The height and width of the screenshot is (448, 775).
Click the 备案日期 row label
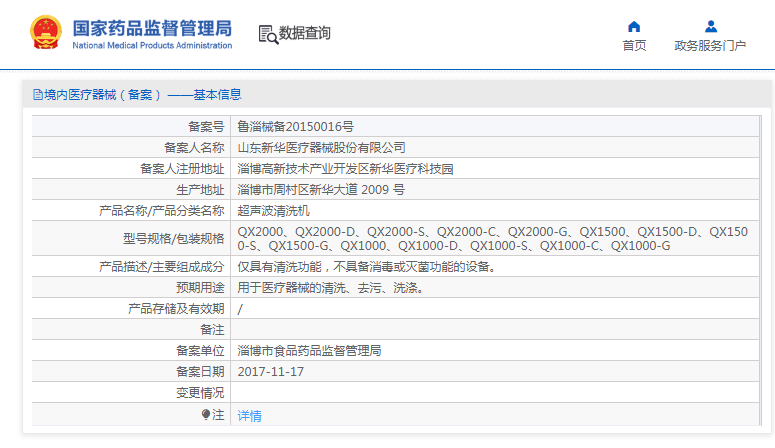(200, 372)
